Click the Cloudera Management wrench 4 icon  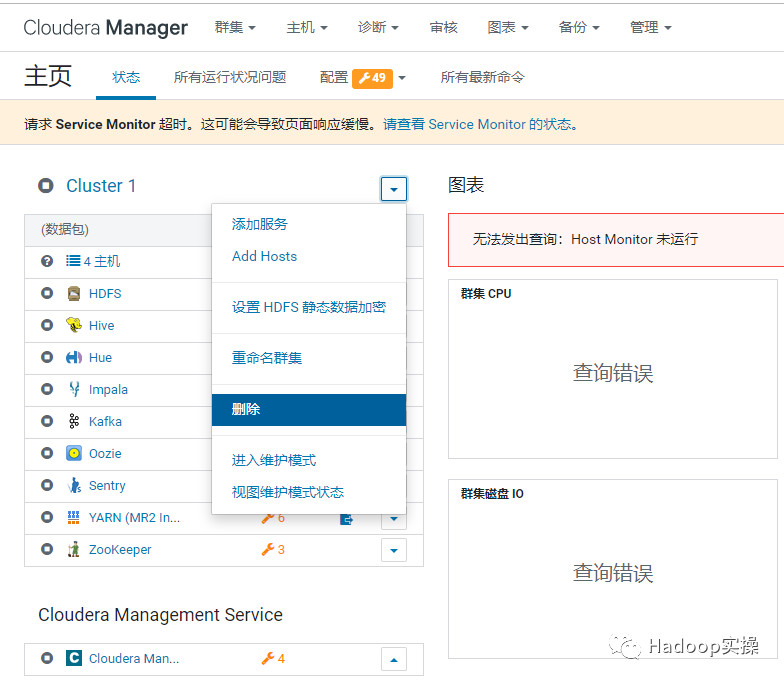click(x=268, y=658)
